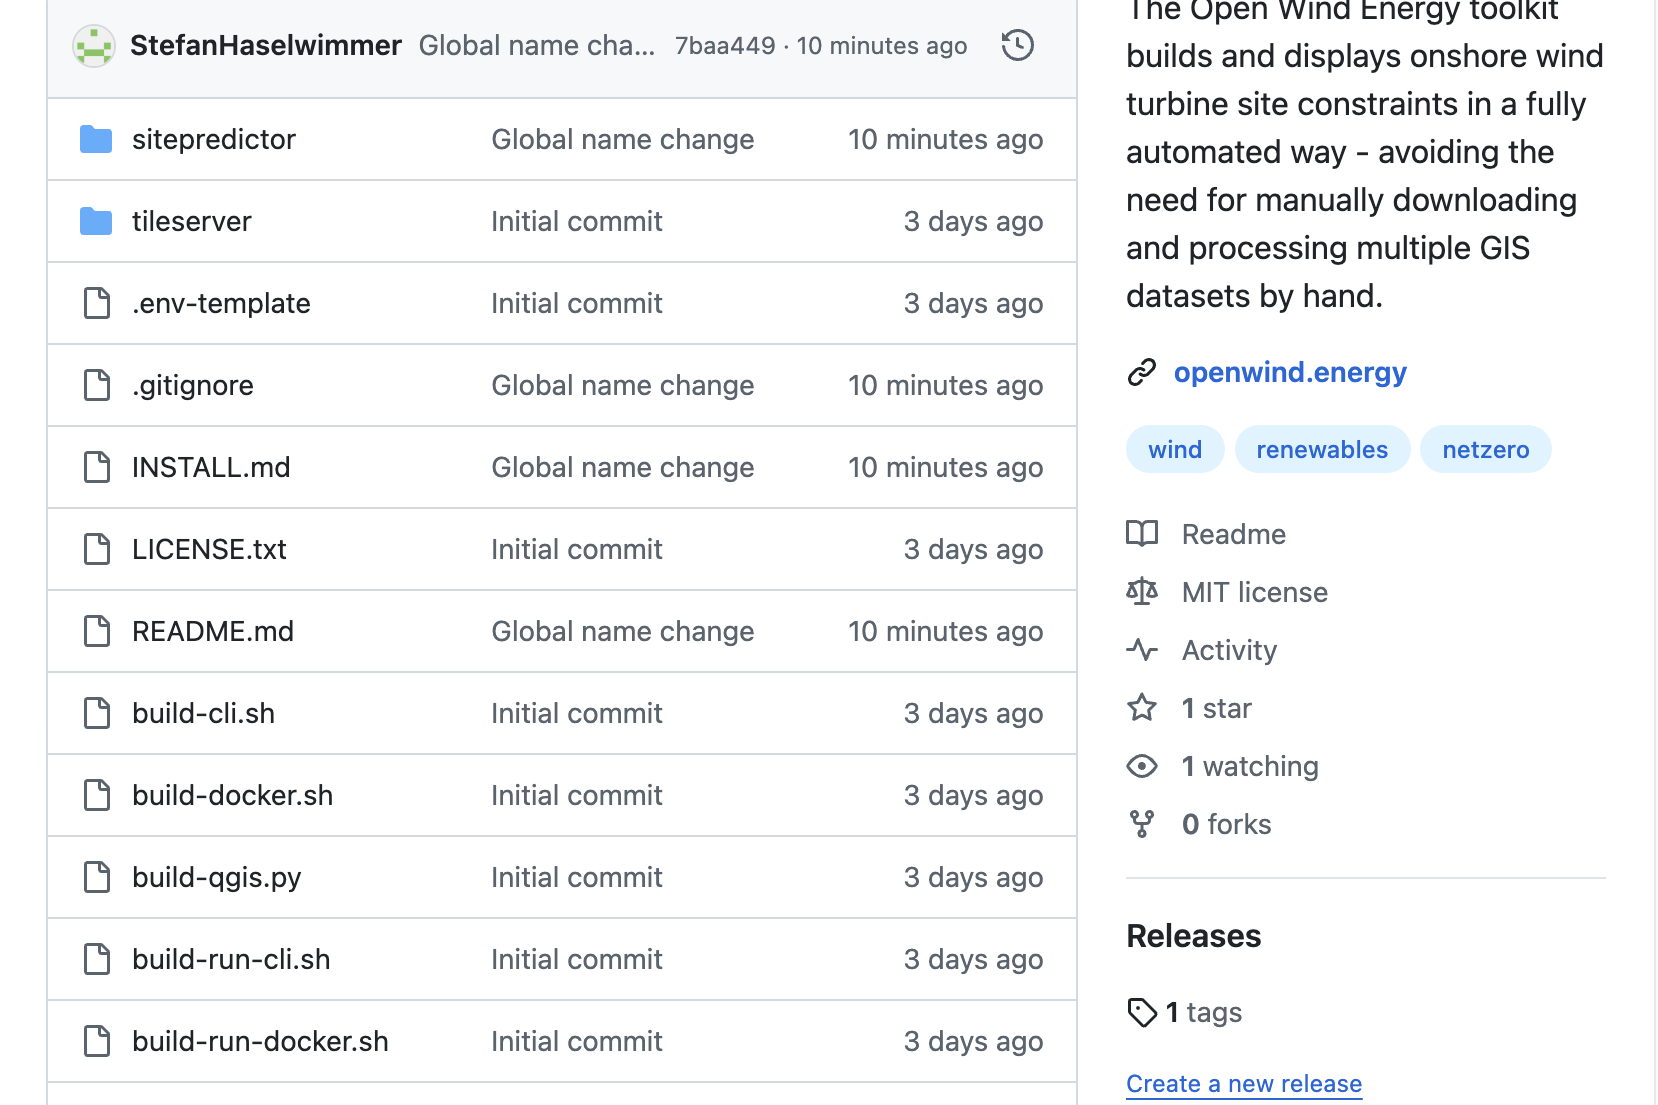Click the fork icon beside forks
The height and width of the screenshot is (1105, 1658).
coord(1142,824)
